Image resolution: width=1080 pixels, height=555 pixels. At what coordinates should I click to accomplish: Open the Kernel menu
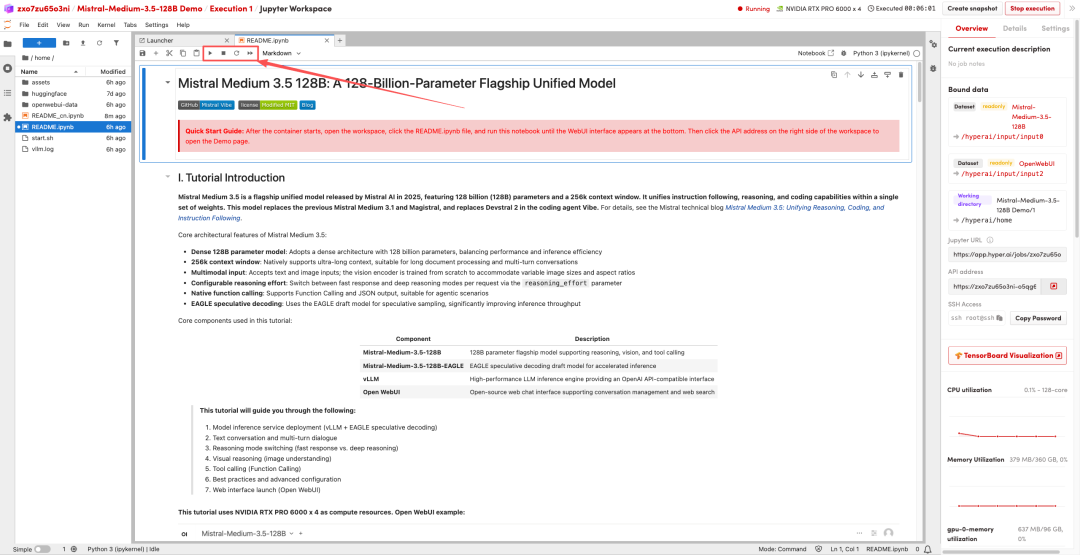coord(106,25)
